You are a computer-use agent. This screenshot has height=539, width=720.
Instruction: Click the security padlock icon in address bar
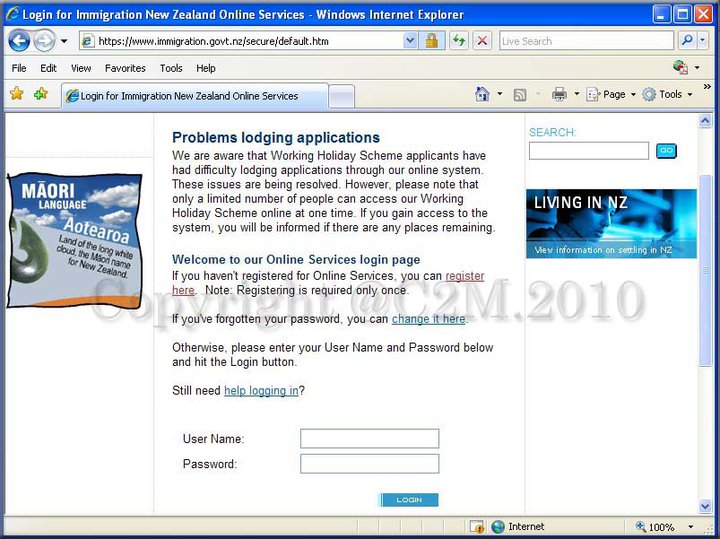click(432, 41)
